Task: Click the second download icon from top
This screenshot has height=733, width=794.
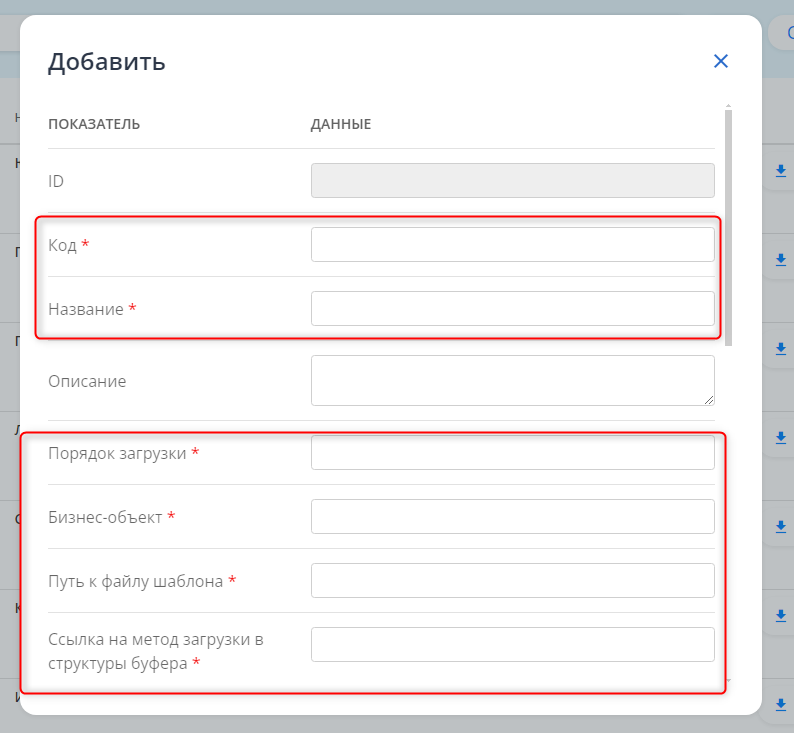Action: pyautogui.click(x=781, y=260)
